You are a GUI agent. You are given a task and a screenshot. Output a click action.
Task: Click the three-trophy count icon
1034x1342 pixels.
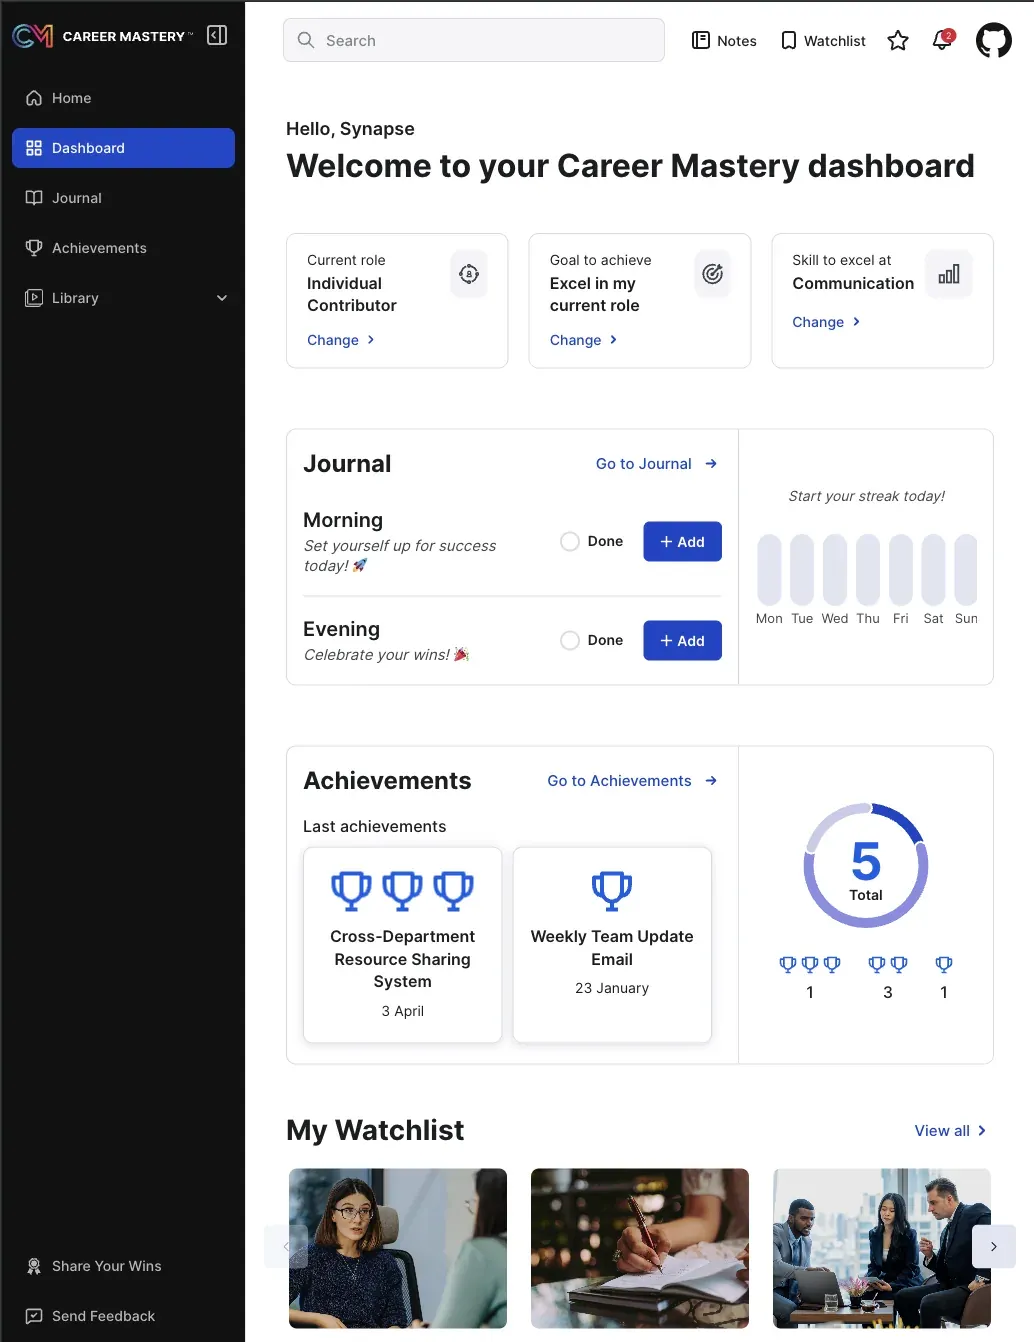(x=810, y=965)
